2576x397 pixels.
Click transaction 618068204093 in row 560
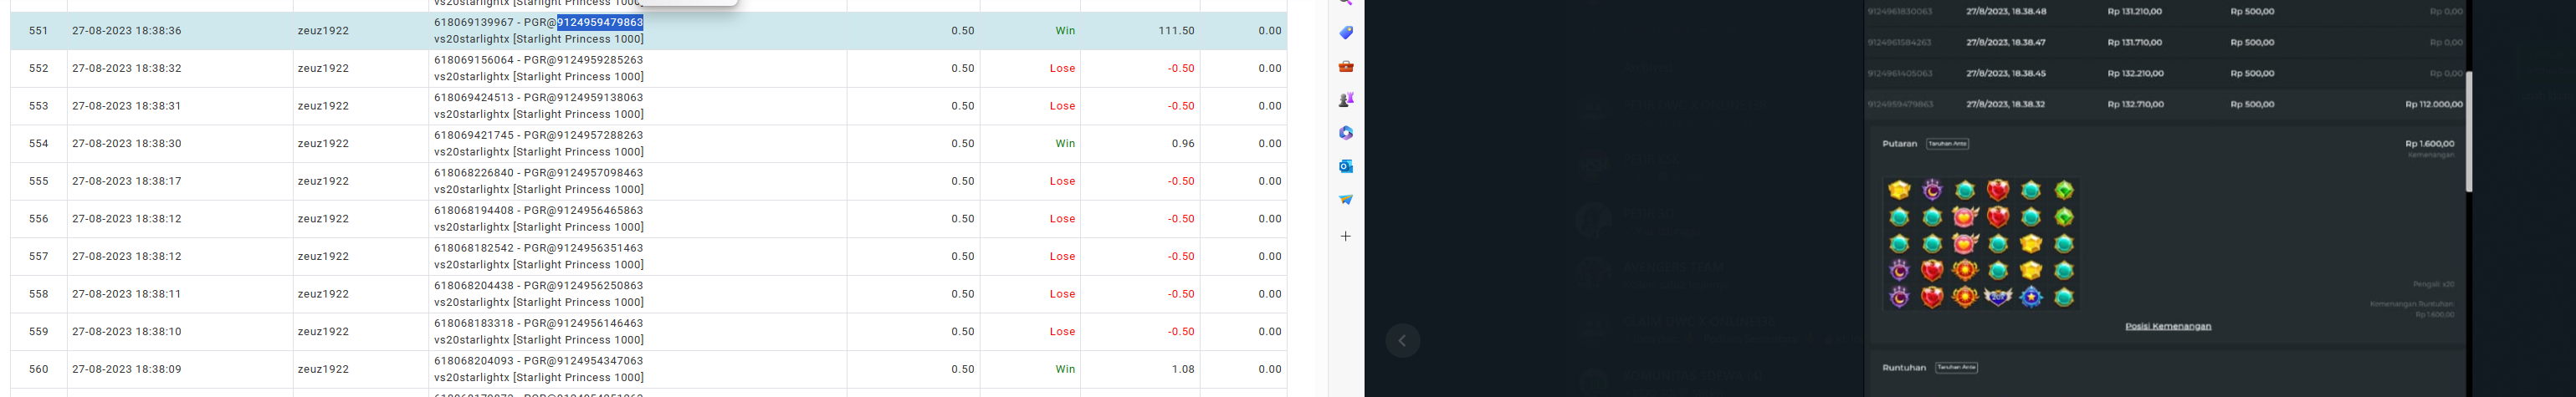click(x=474, y=360)
